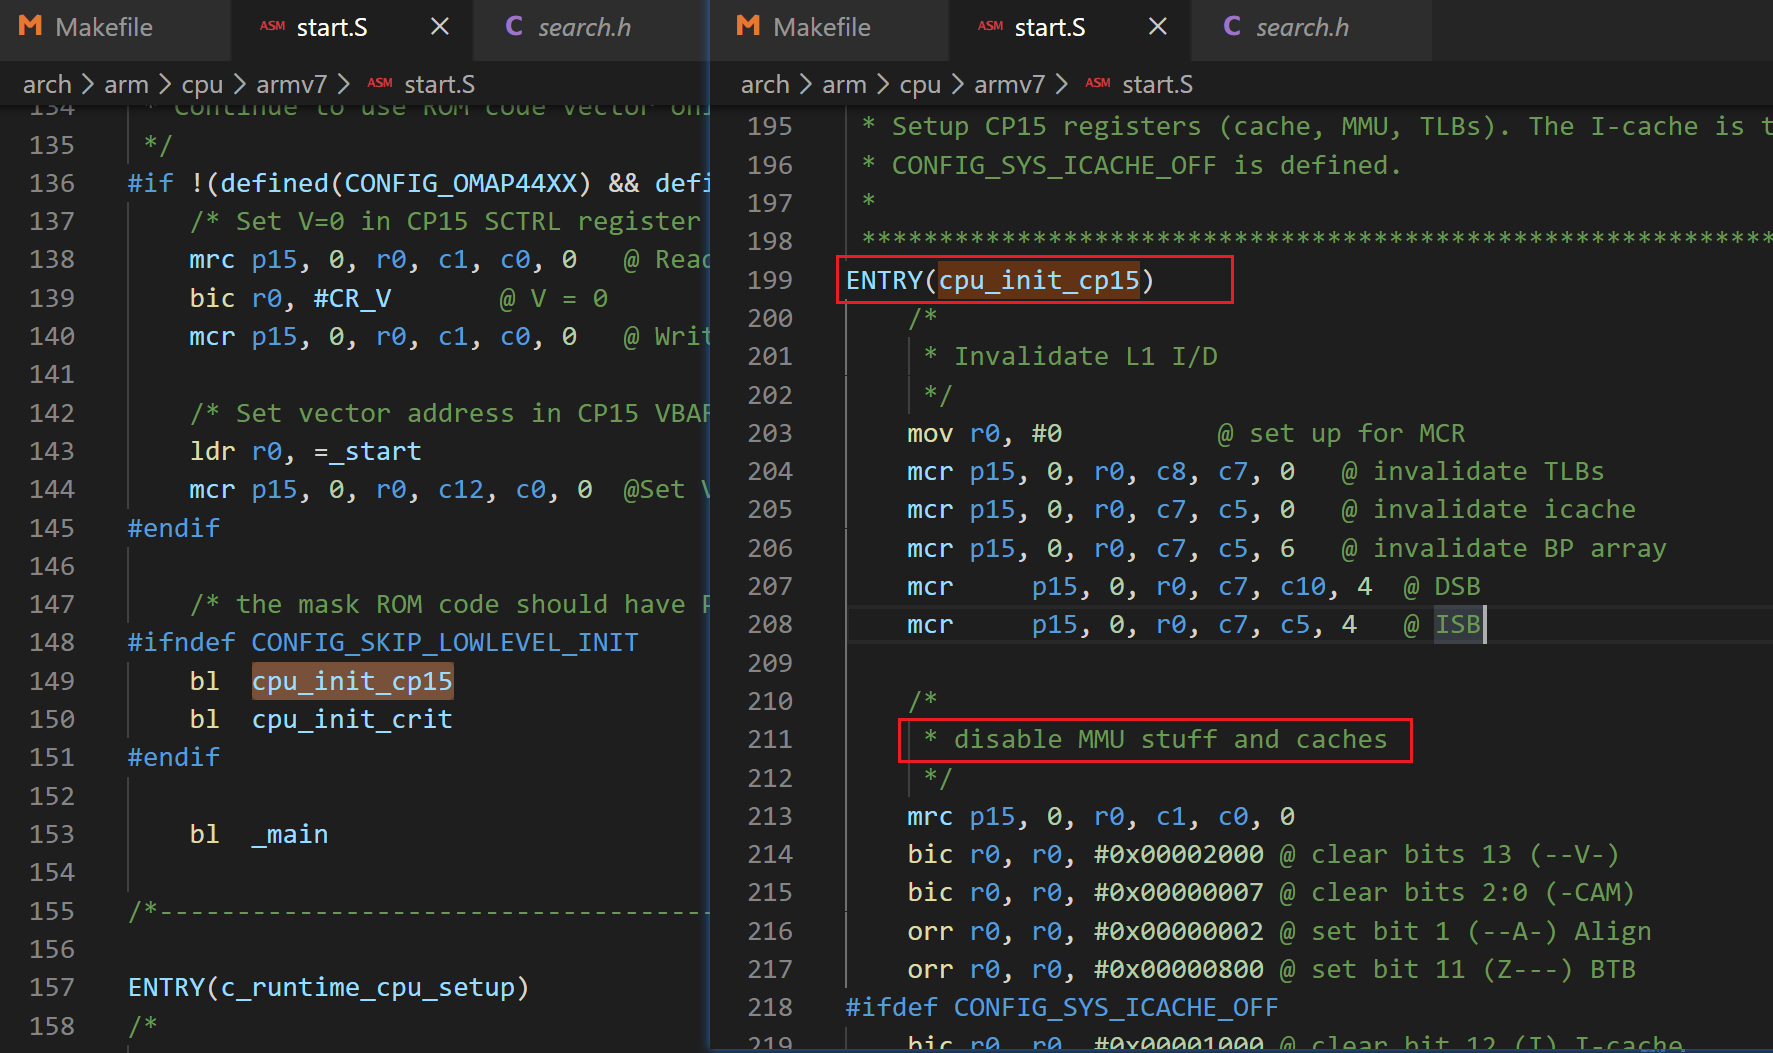
Task: Click ASM file icon on right start.S tab
Action: click(x=990, y=27)
